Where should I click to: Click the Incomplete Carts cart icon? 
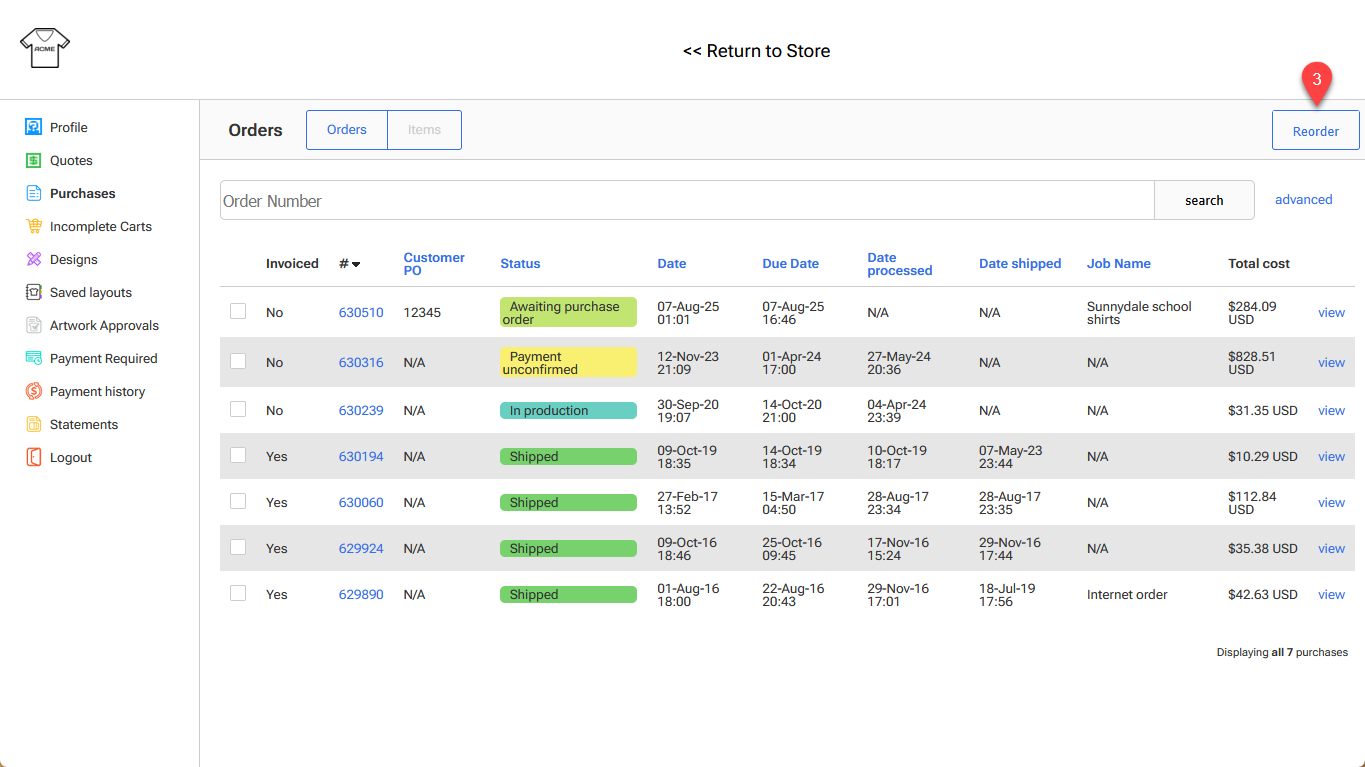pos(33,226)
